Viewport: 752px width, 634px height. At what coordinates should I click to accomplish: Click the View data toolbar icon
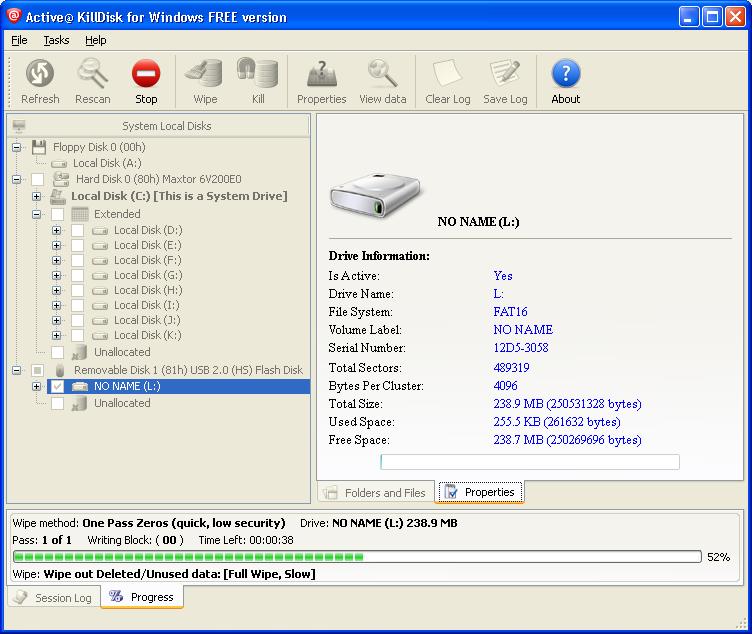point(382,73)
